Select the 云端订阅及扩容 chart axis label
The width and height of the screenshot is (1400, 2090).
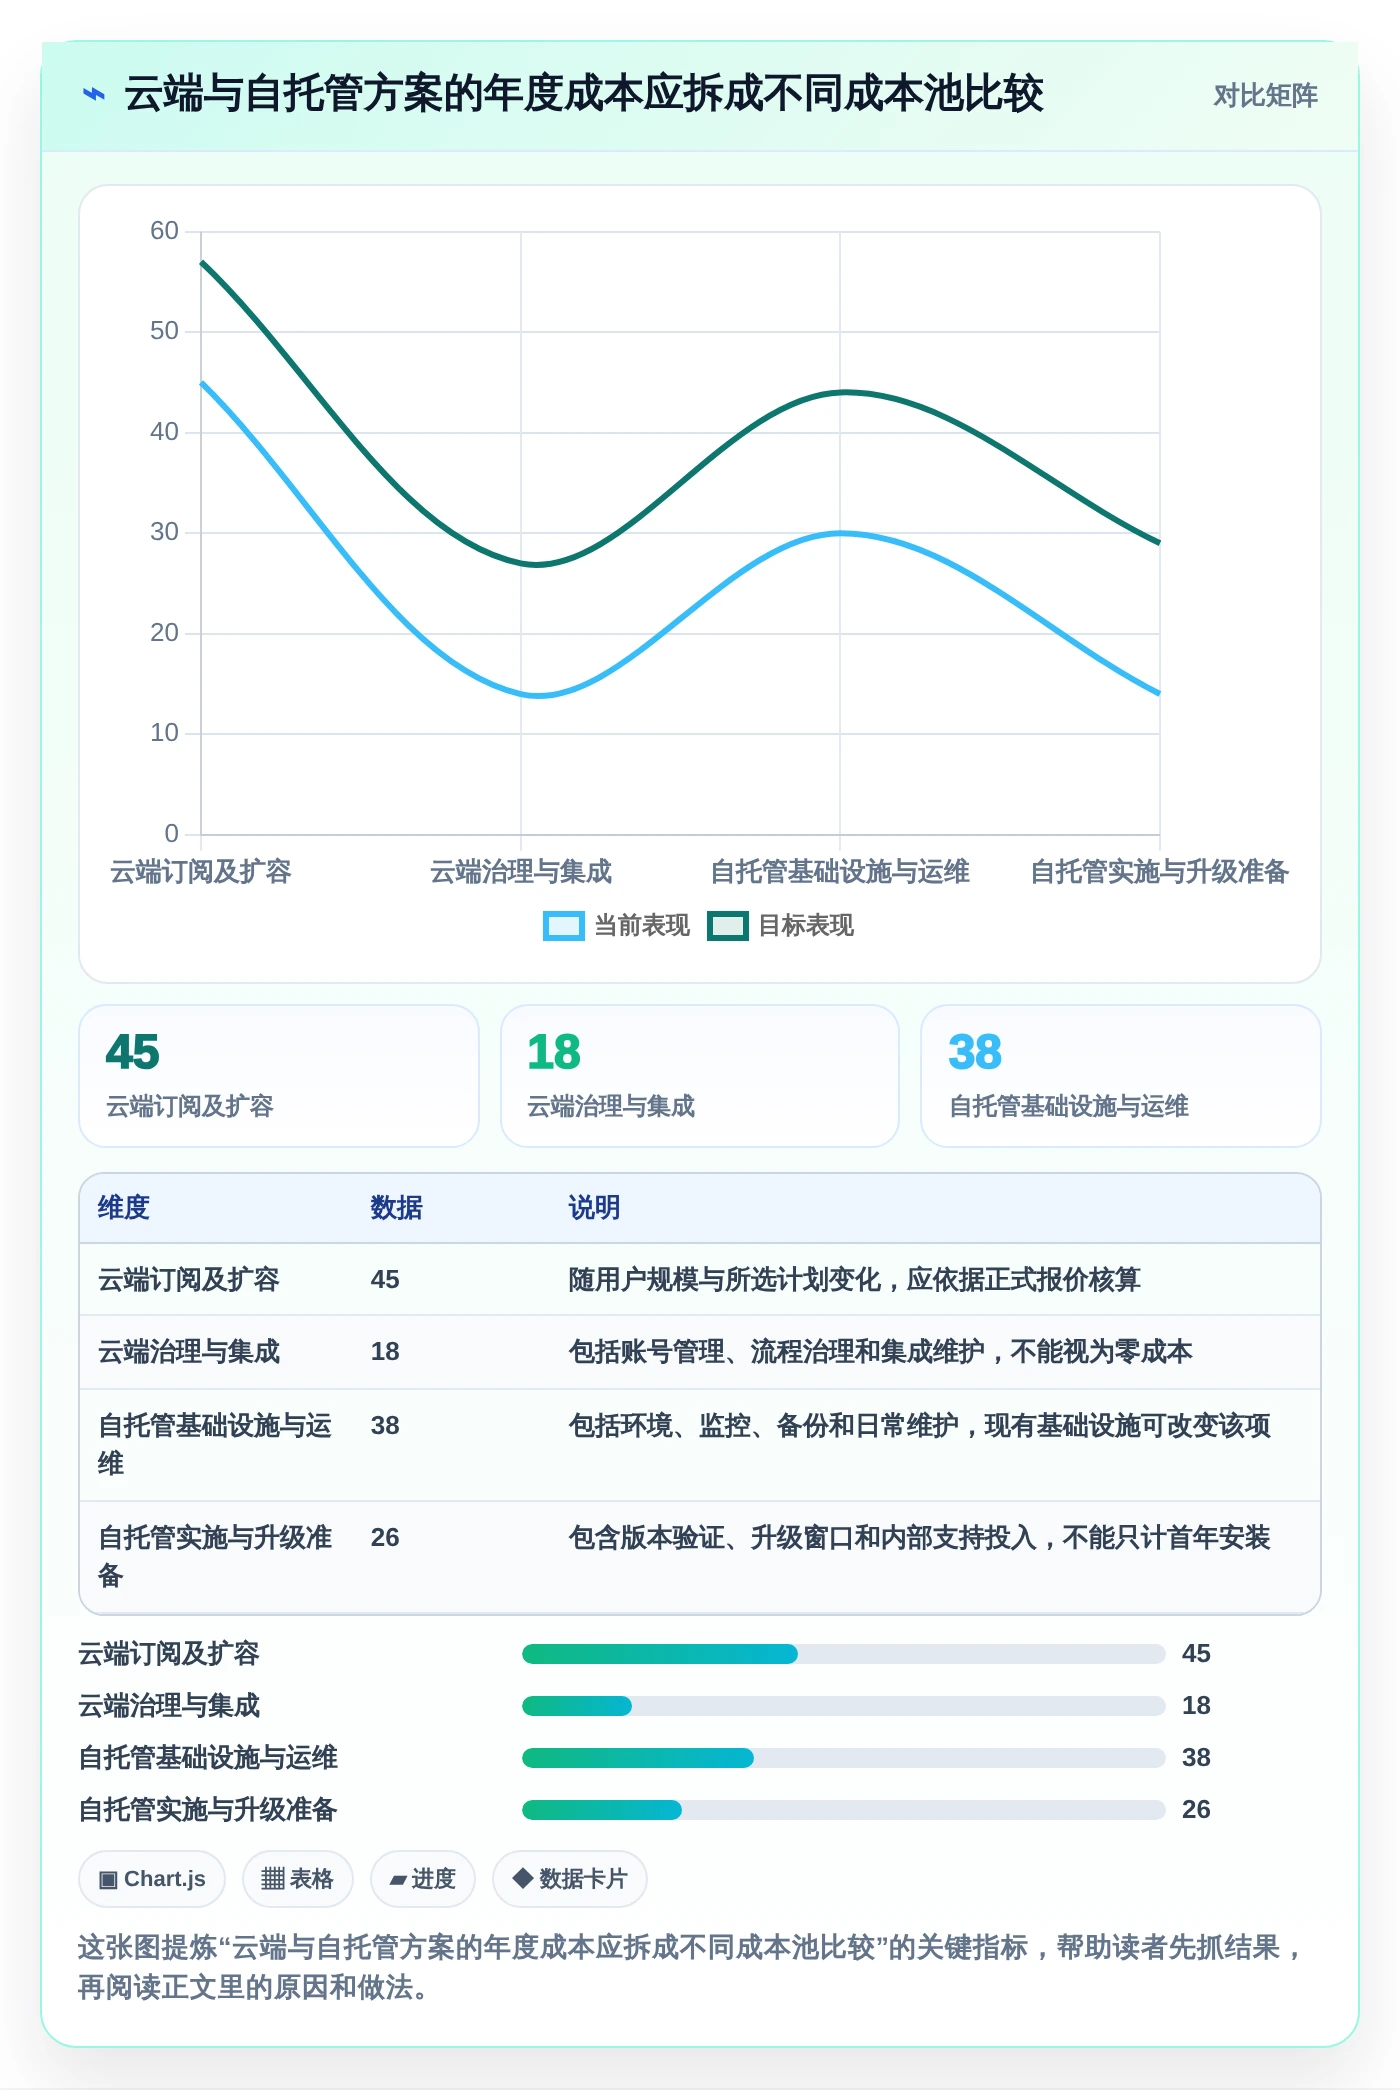201,872
